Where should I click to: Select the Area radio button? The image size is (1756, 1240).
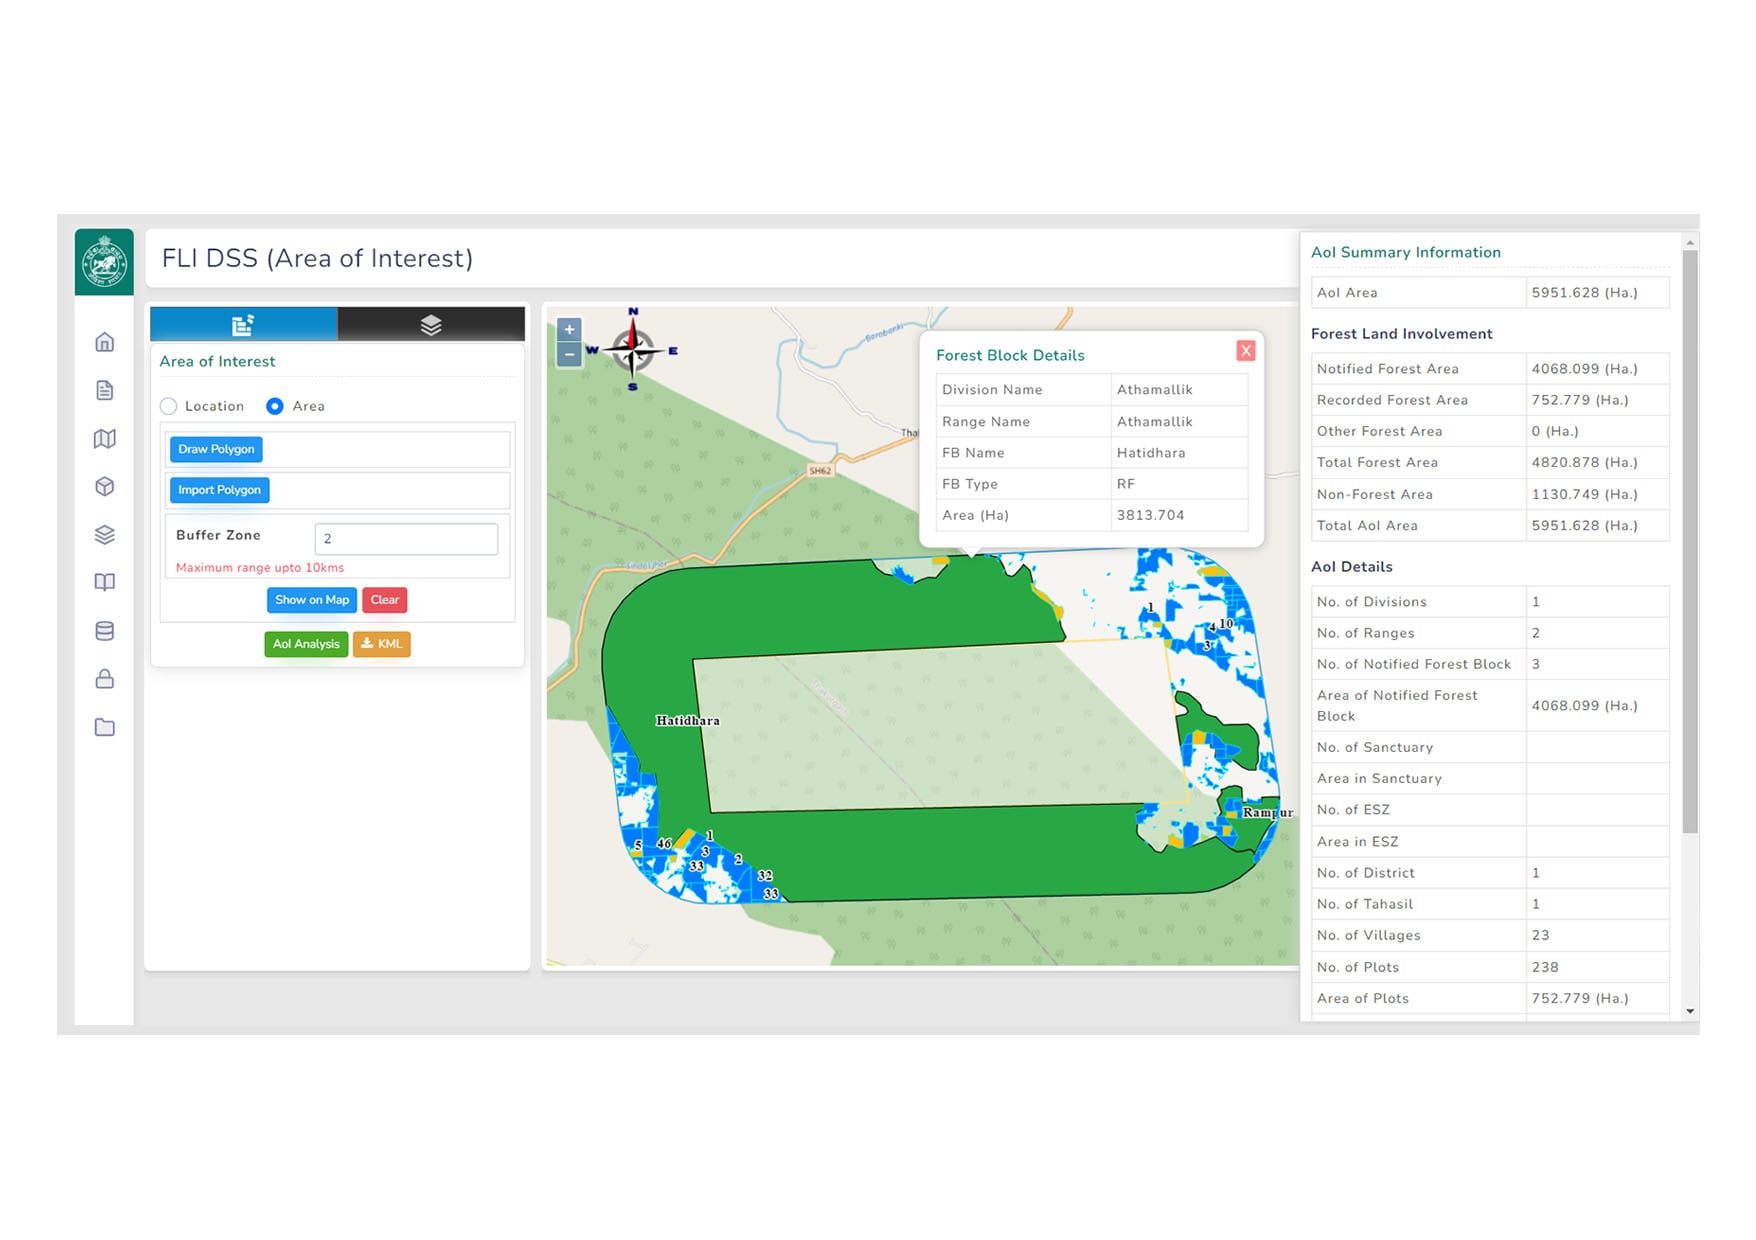click(274, 406)
